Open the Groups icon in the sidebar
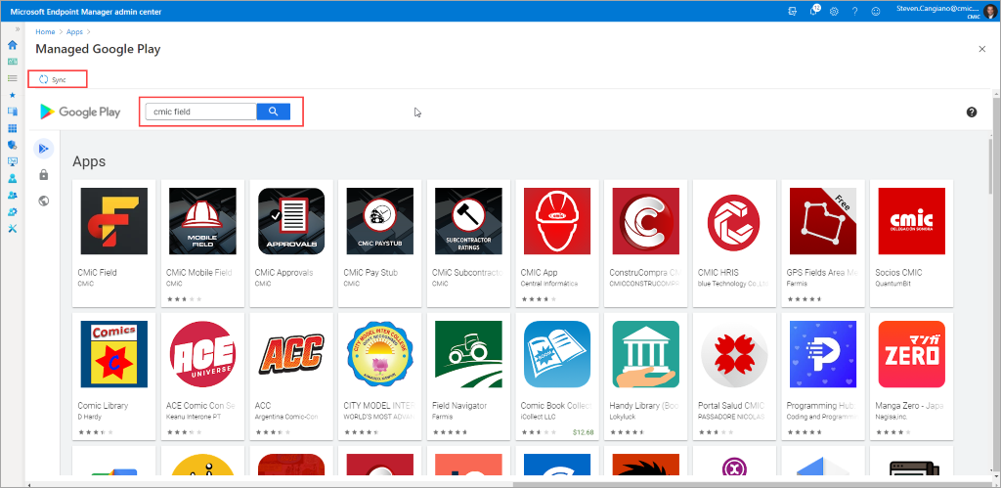Screen dimensions: 1001x488 (x=12, y=195)
